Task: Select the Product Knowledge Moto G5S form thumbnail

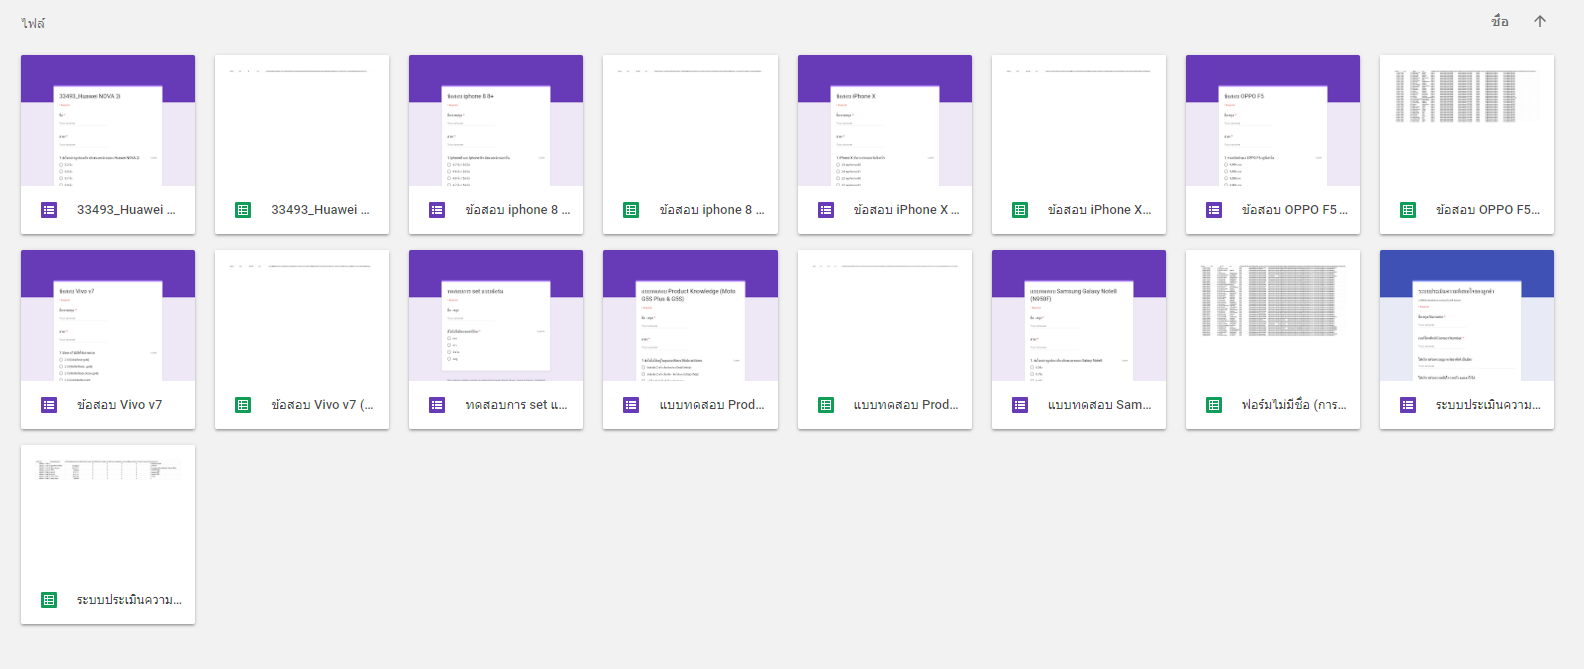Action: click(690, 315)
